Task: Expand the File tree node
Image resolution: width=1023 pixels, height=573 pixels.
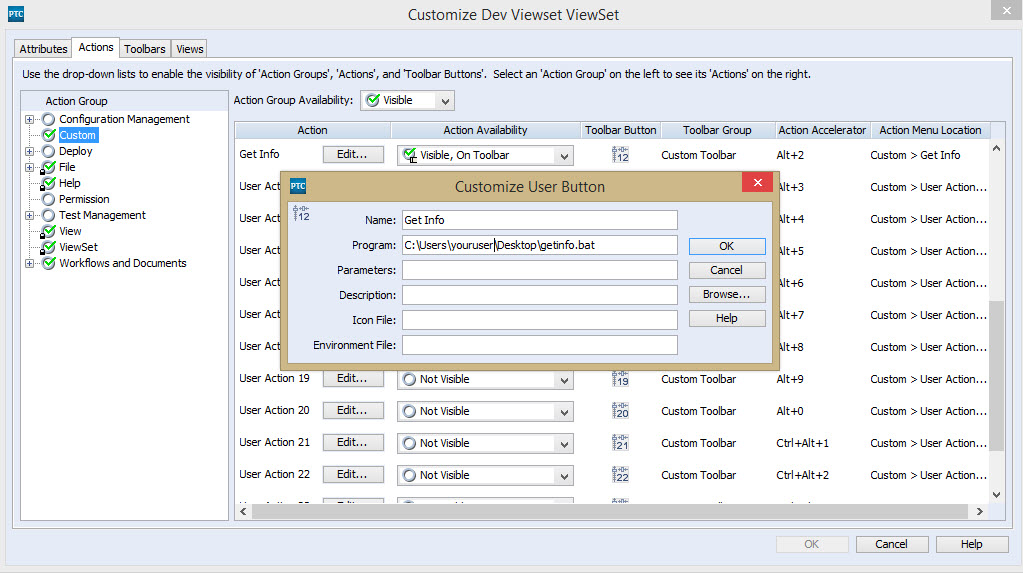Action: [29, 167]
